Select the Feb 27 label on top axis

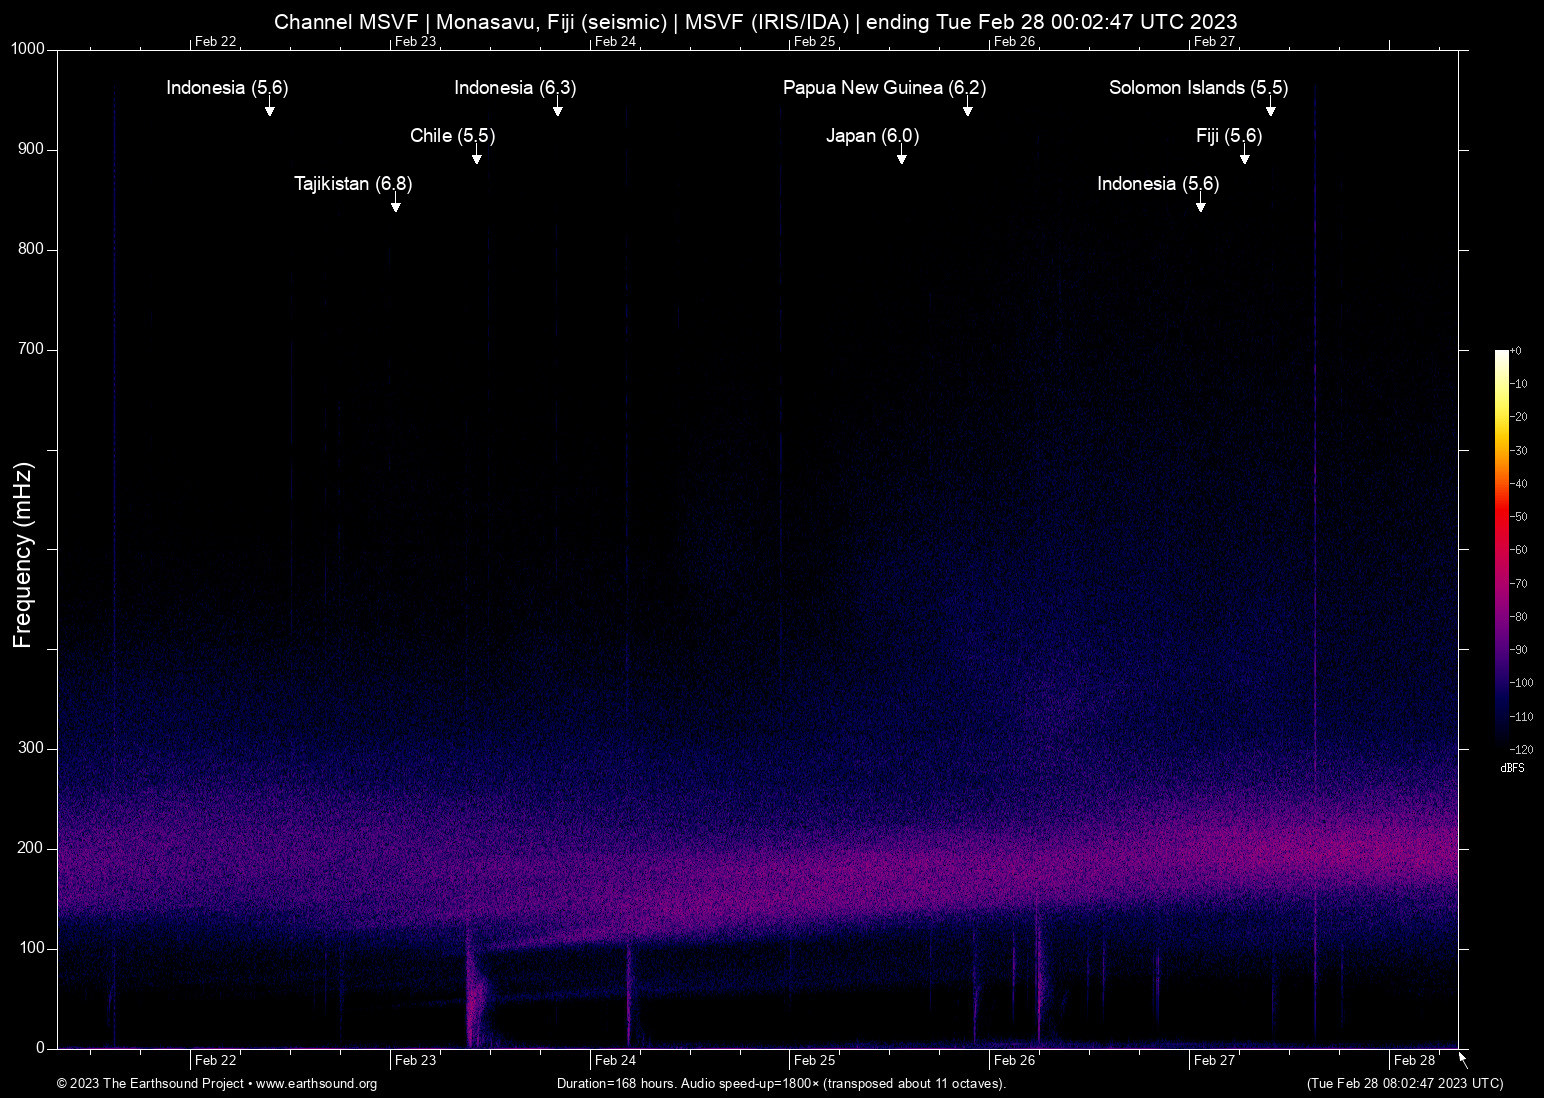point(1215,41)
